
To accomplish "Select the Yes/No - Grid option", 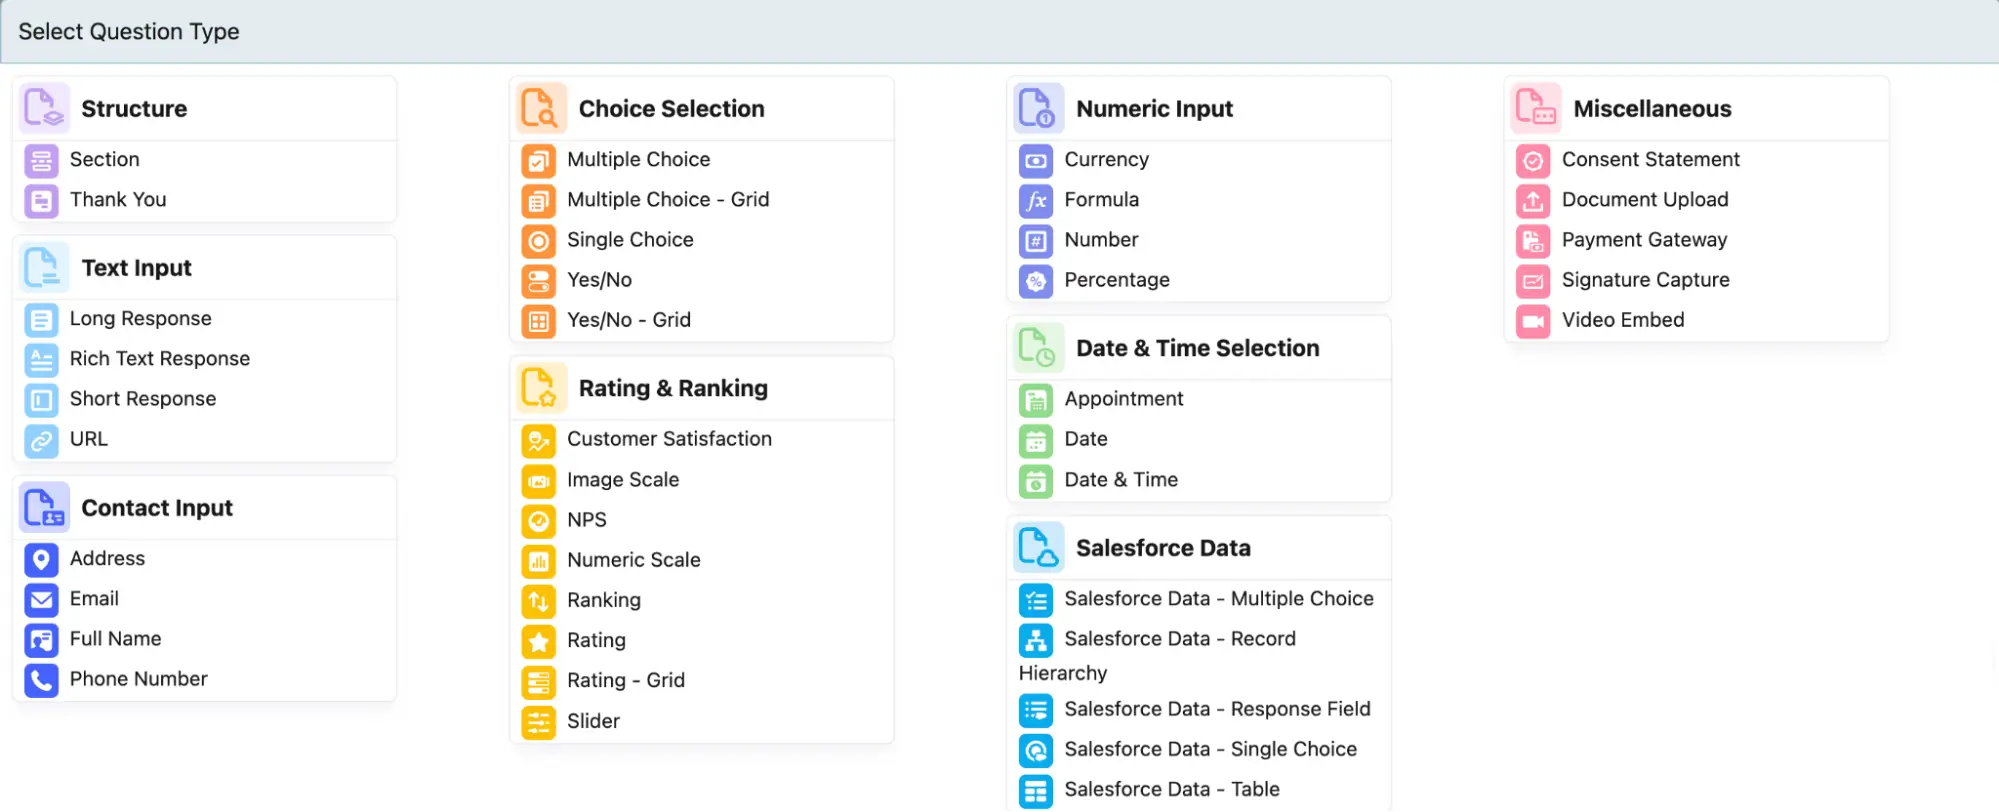I will tap(628, 320).
